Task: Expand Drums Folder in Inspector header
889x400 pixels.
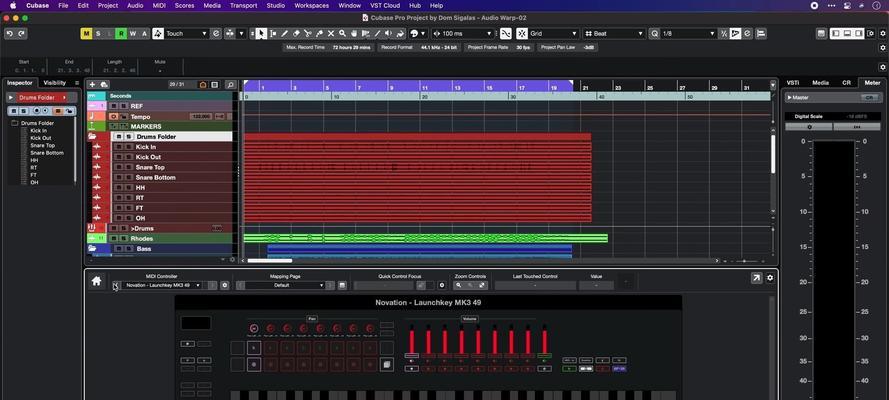Action: coord(11,97)
